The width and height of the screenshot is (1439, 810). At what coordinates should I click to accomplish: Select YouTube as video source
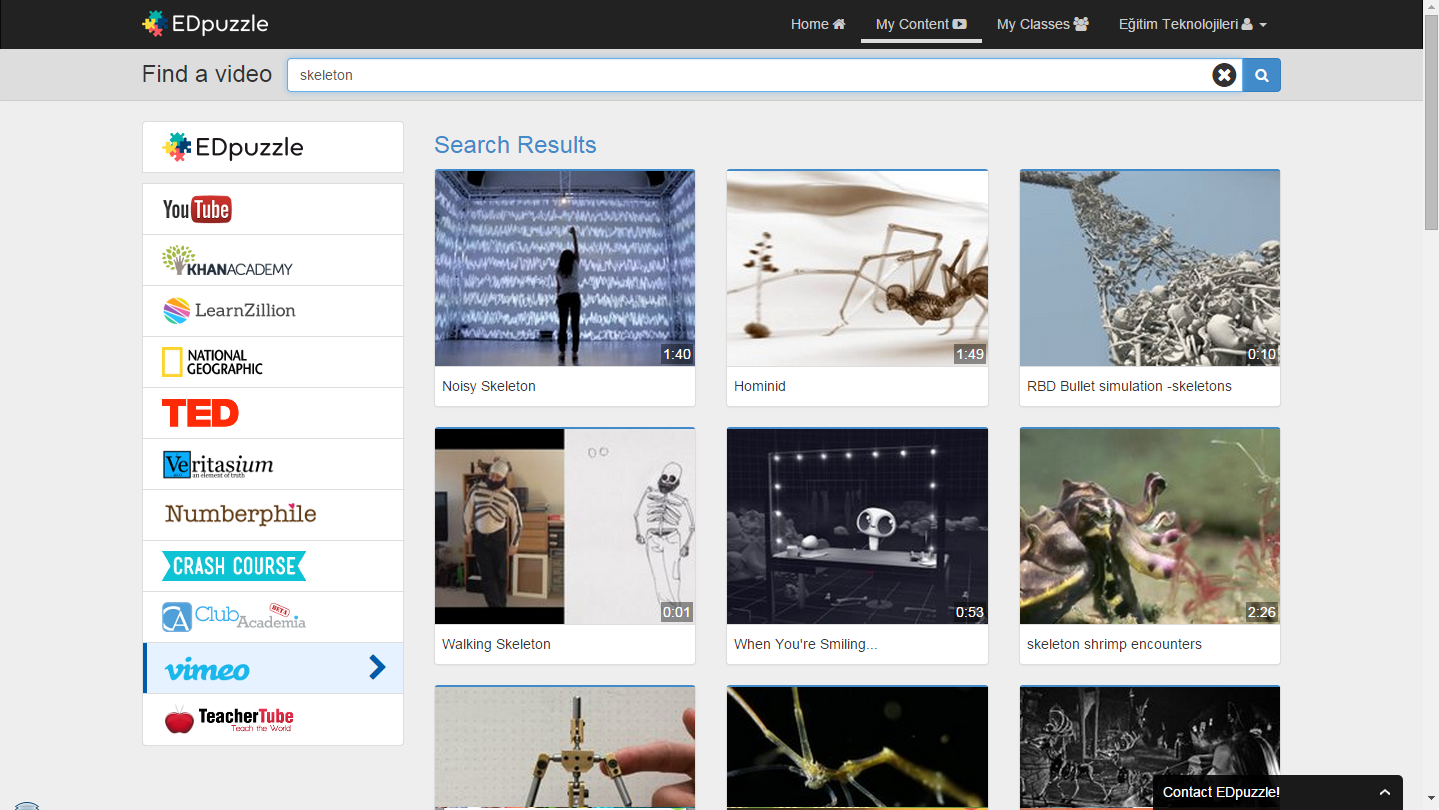click(273, 209)
